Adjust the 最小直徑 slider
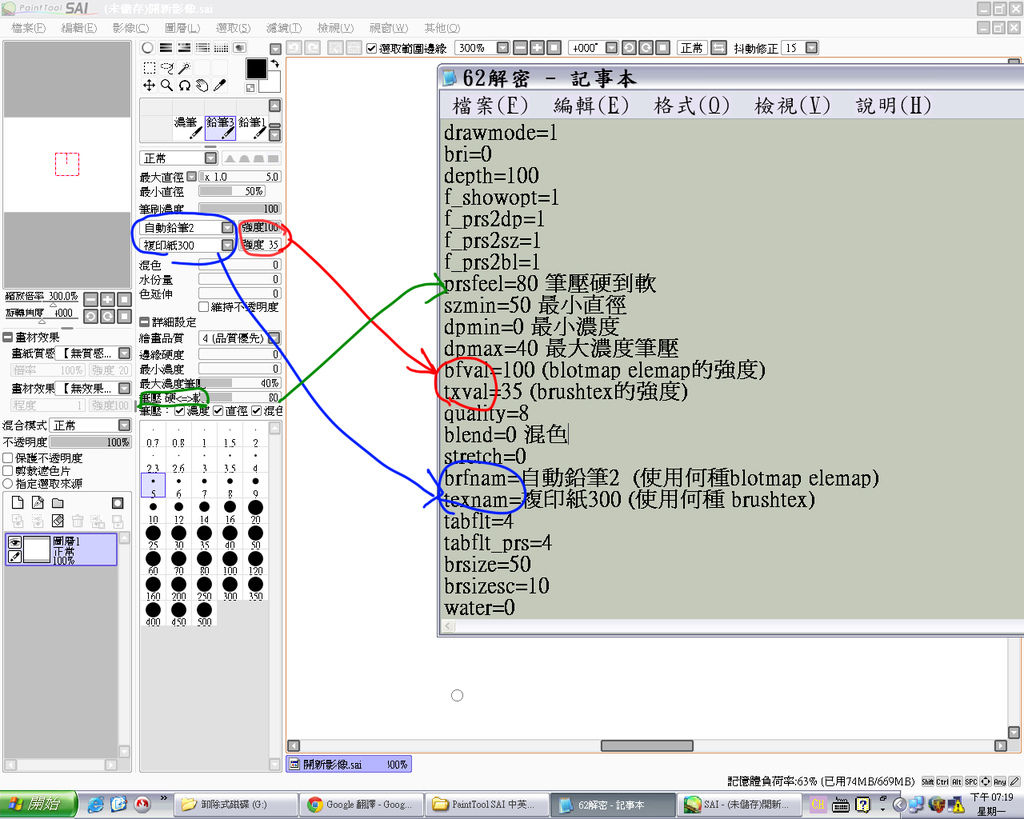1024x819 pixels. click(x=231, y=191)
